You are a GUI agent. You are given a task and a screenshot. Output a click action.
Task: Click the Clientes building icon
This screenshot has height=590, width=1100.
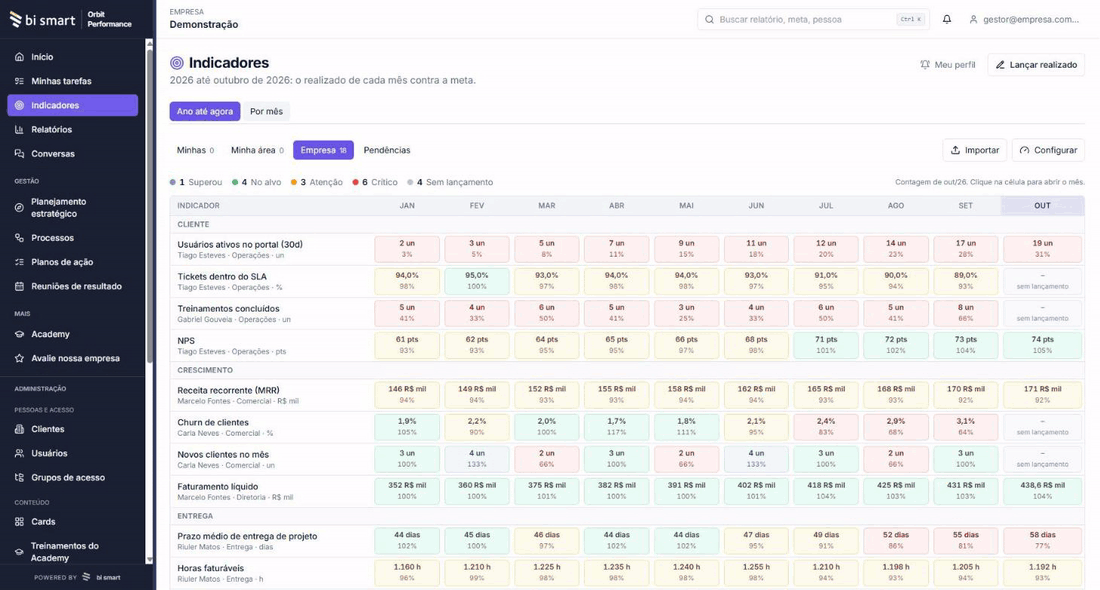(20, 429)
